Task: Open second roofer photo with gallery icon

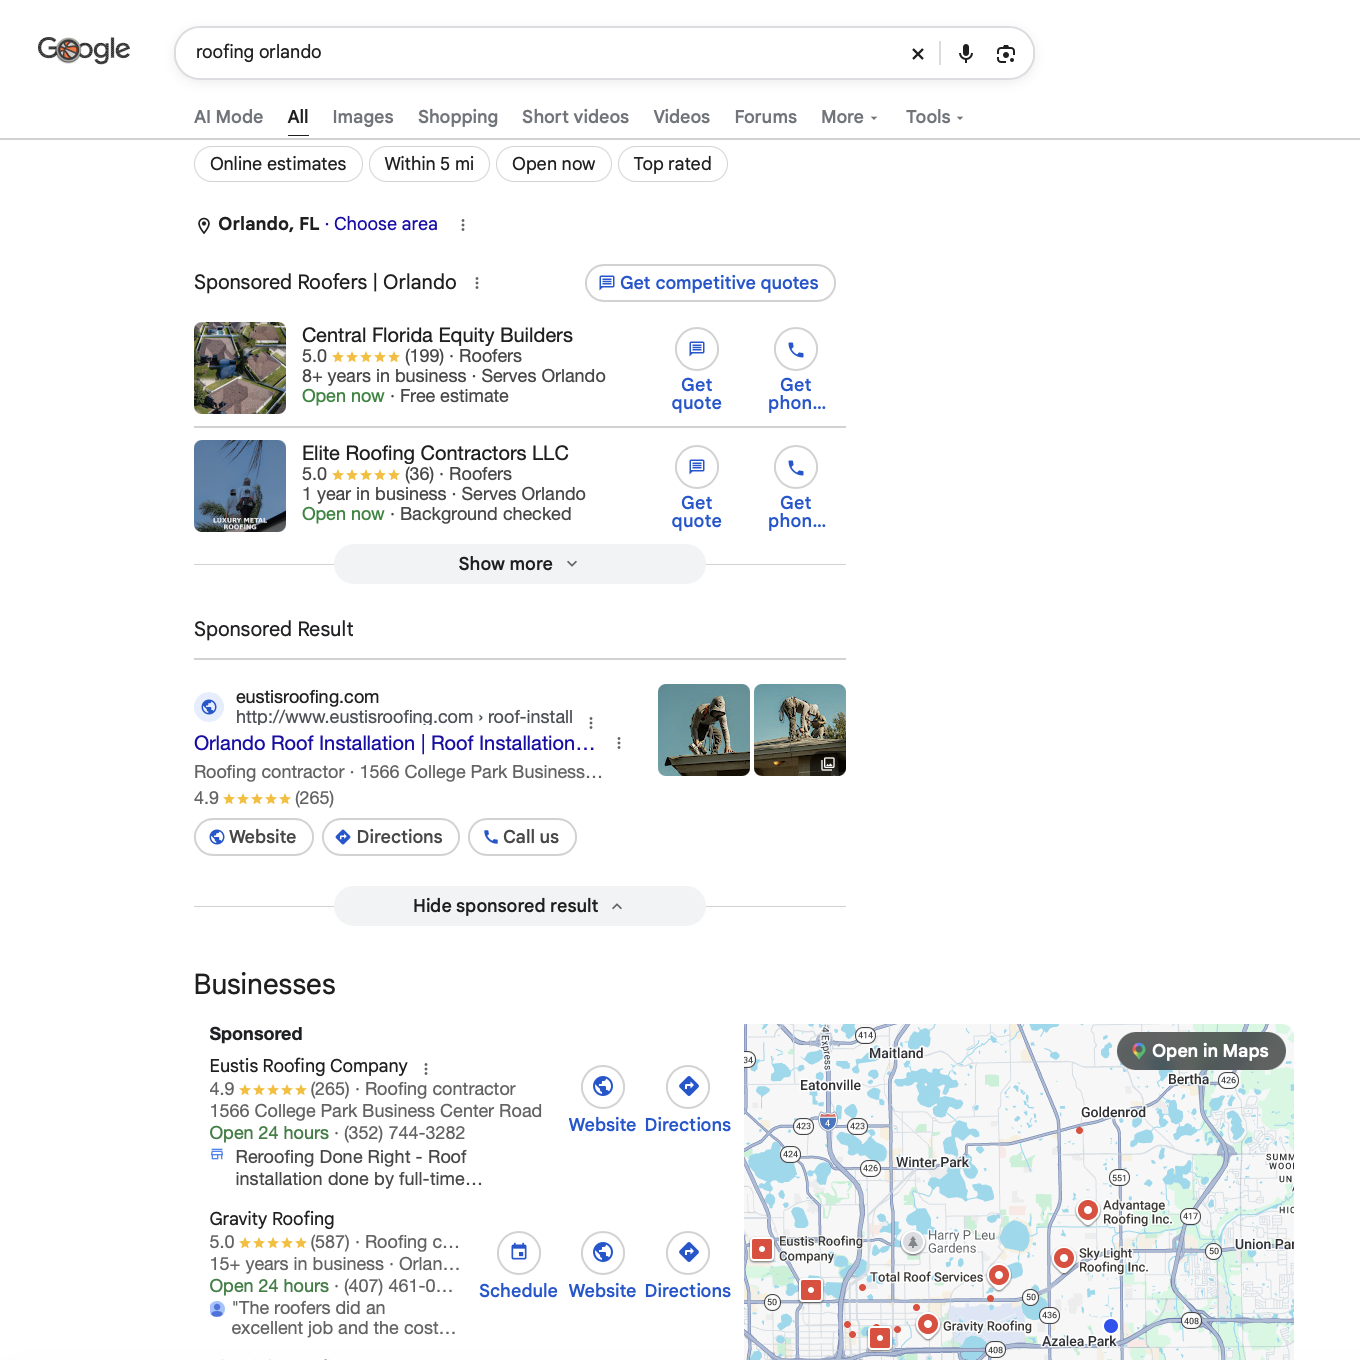Action: click(x=800, y=730)
